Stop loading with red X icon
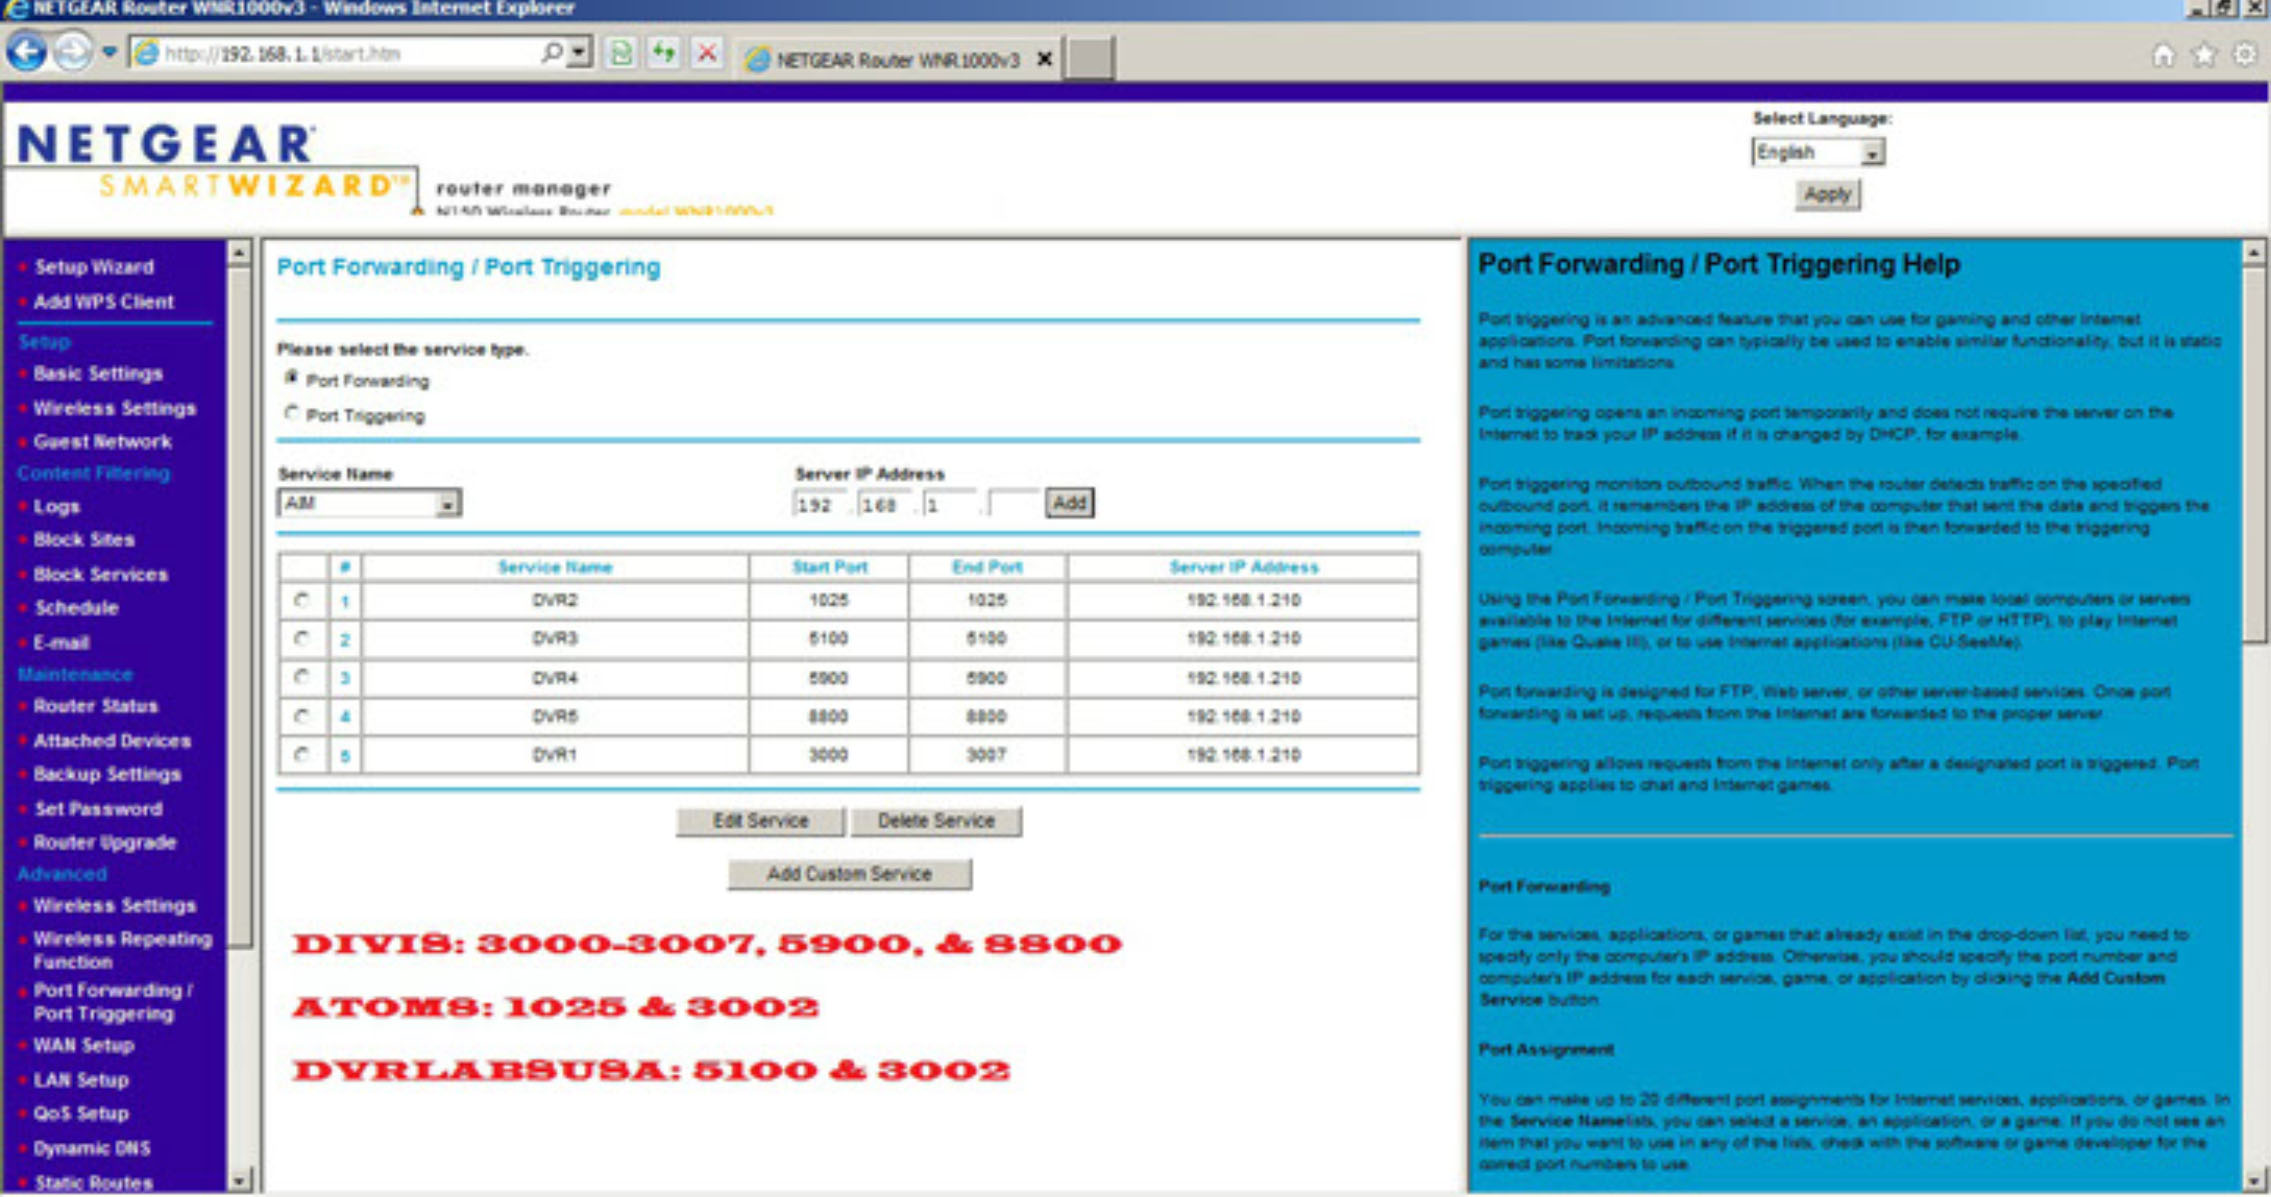 [x=707, y=52]
